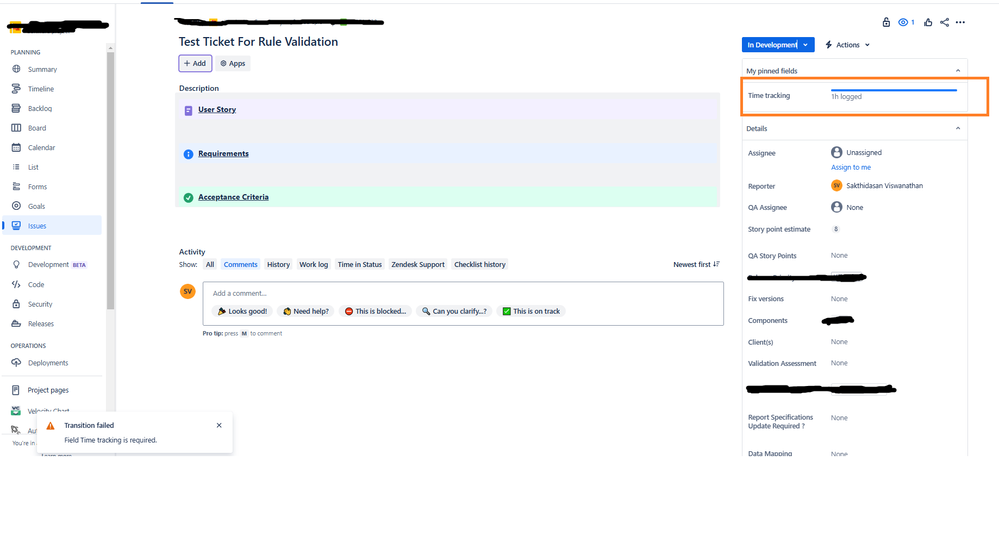Open the In Development status dropdown

click(778, 45)
